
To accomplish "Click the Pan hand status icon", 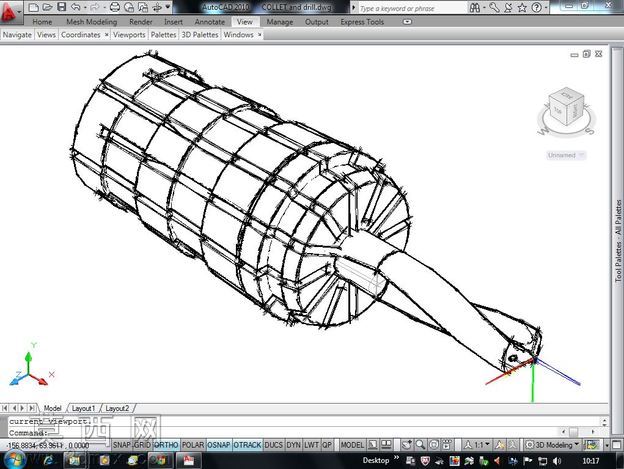I will (x=407, y=445).
